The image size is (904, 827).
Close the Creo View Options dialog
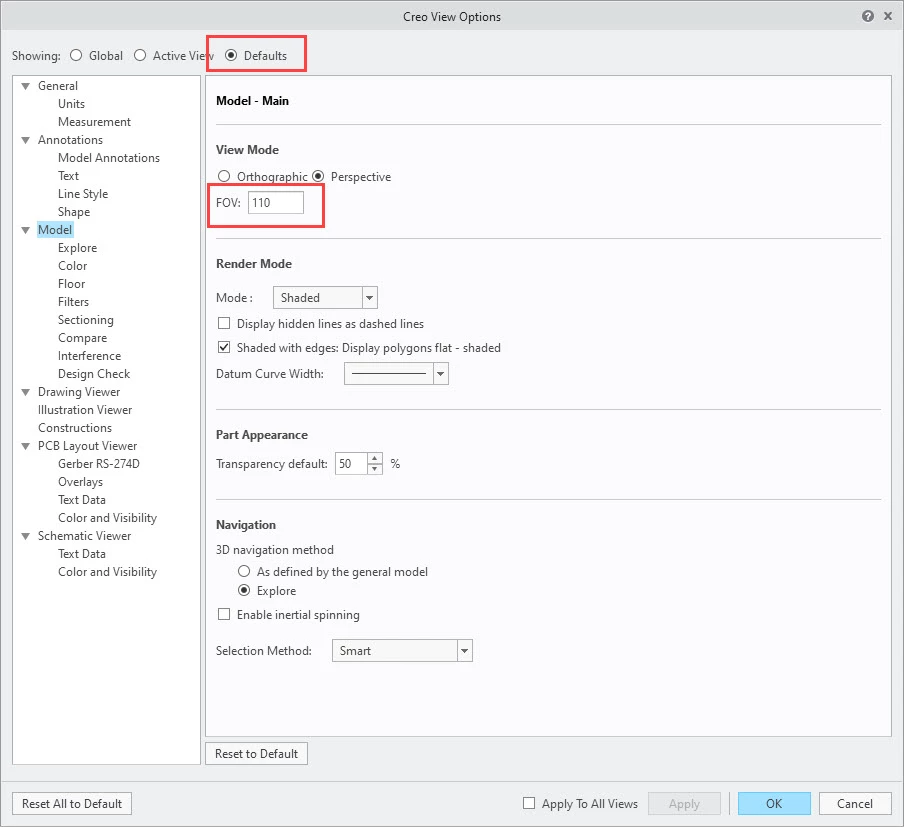[888, 16]
